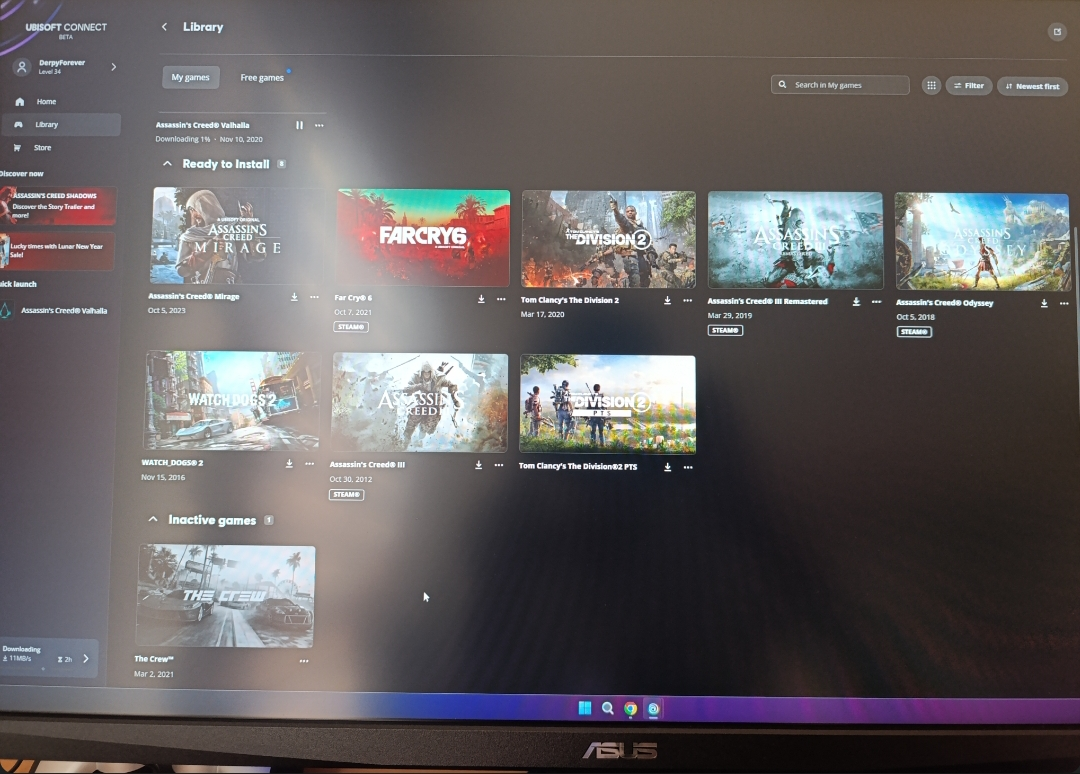Open the Newest first sort dropdown

(x=1032, y=86)
